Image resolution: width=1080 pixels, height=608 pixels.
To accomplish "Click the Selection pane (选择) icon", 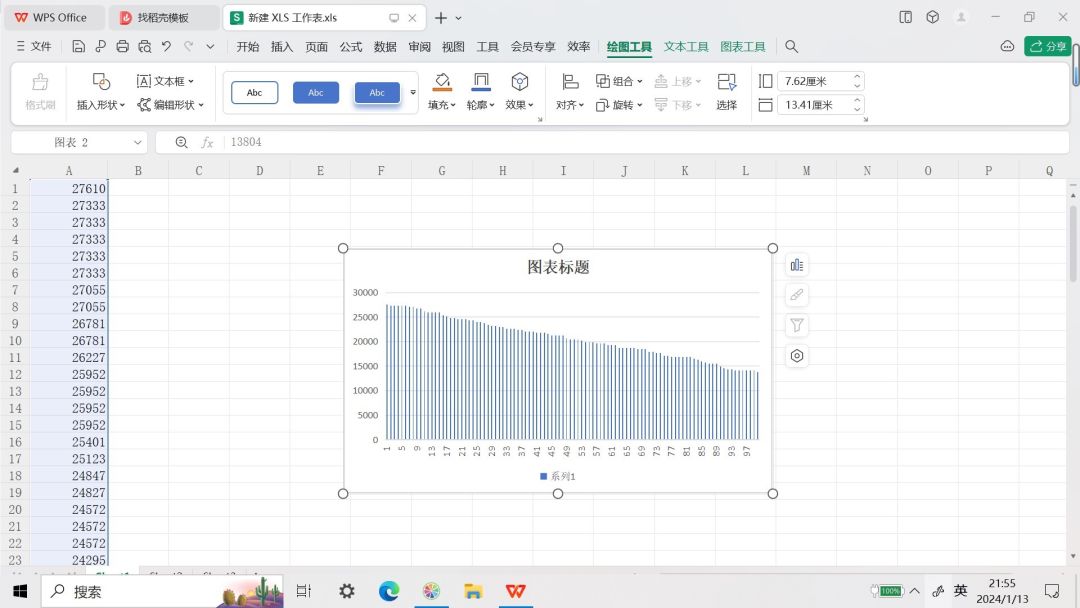I will [727, 91].
